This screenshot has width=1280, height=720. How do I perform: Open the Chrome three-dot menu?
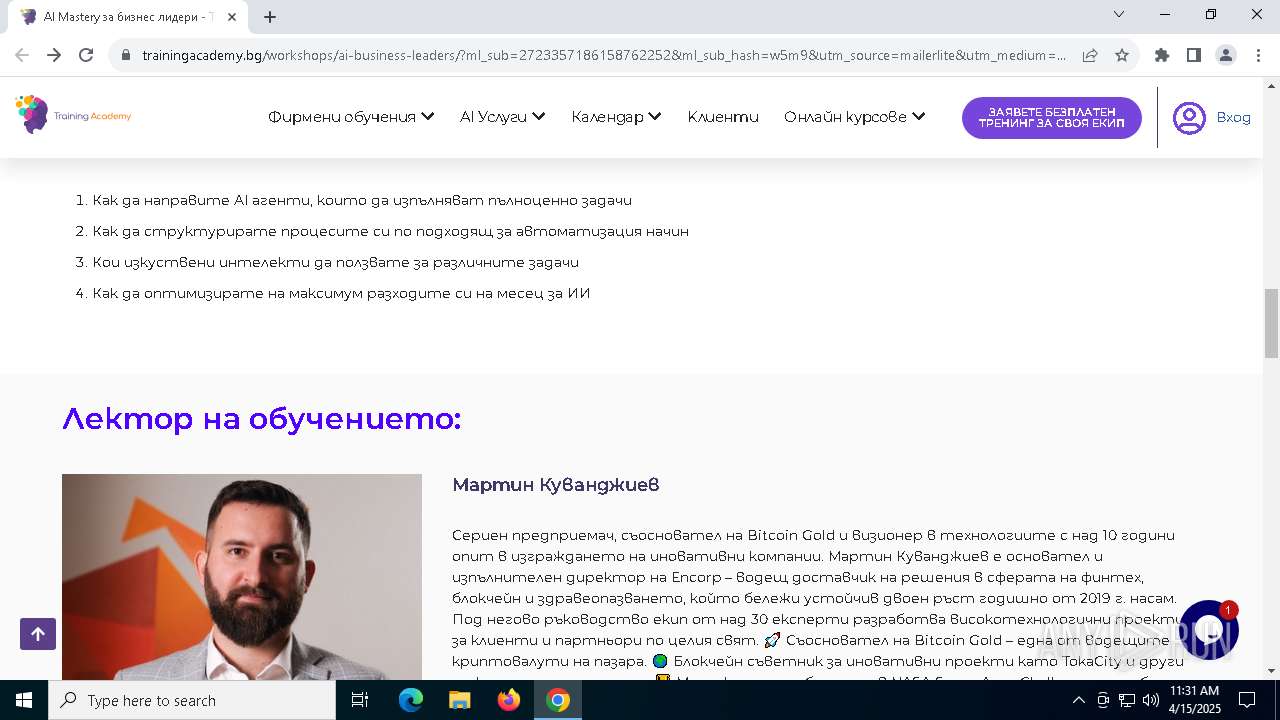pos(1258,56)
